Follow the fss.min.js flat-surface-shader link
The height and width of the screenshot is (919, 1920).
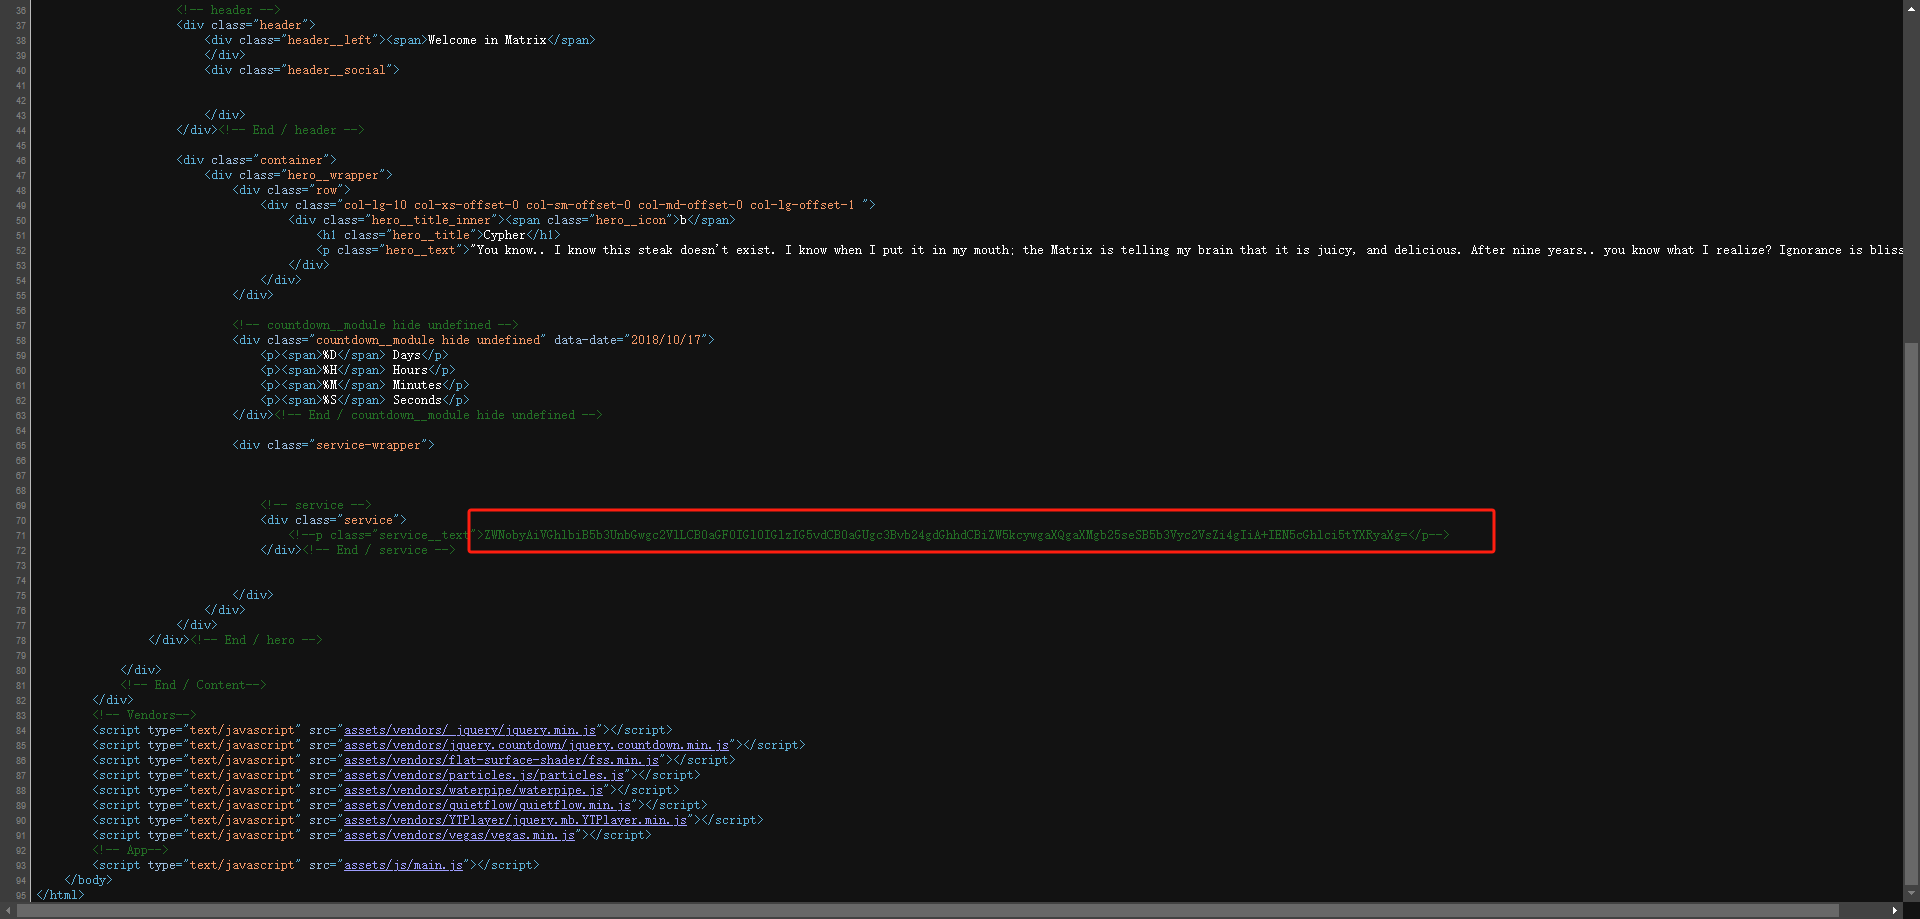[501, 760]
